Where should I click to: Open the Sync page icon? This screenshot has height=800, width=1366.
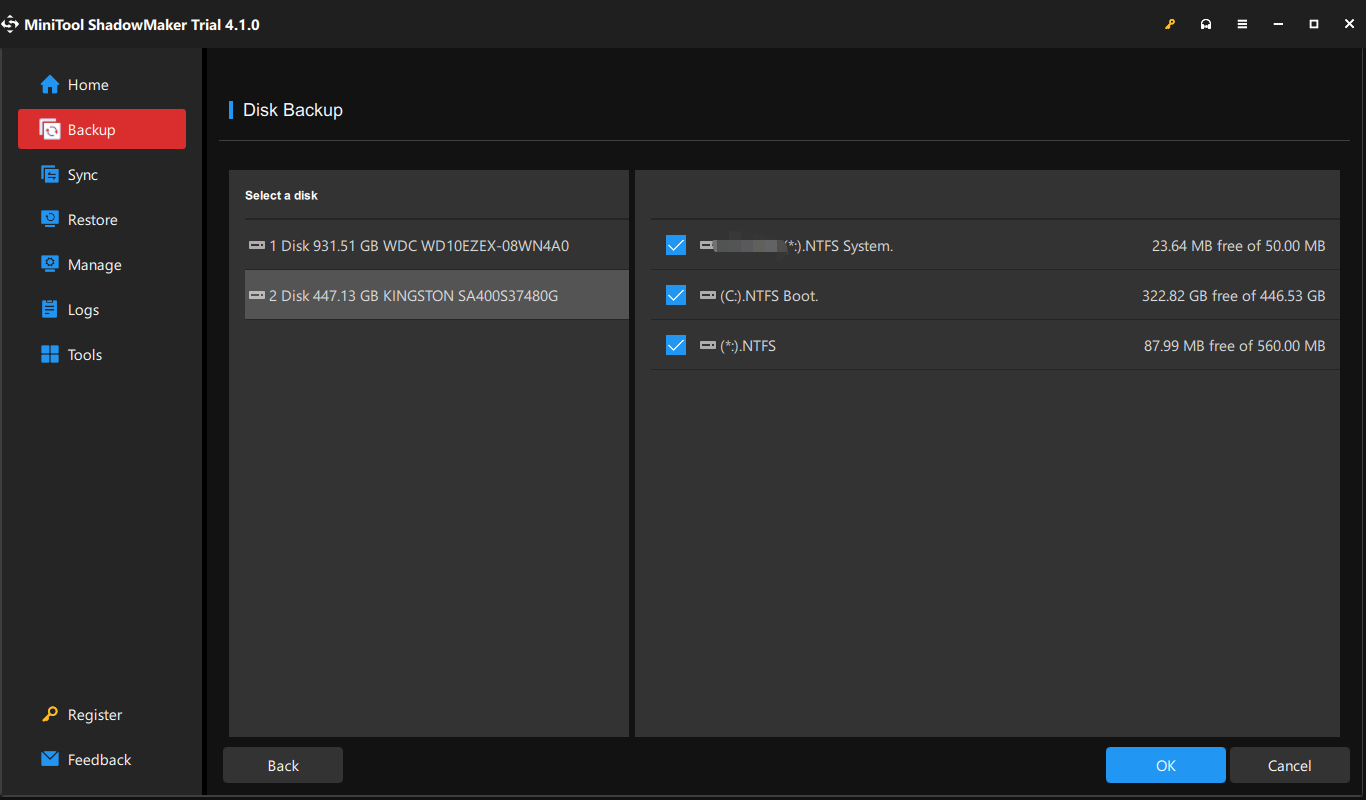[x=50, y=175]
